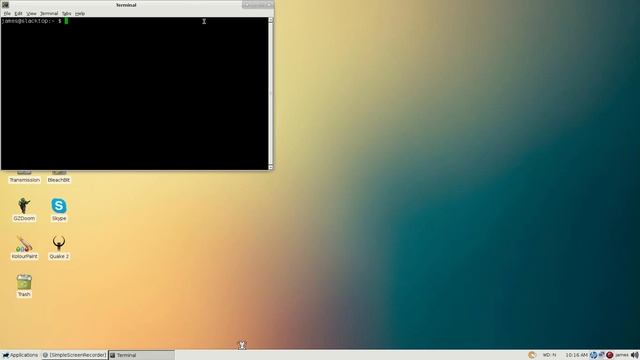Viewport: 640px width, 360px height.
Task: Open the File menu in Terminal
Action: pos(7,13)
